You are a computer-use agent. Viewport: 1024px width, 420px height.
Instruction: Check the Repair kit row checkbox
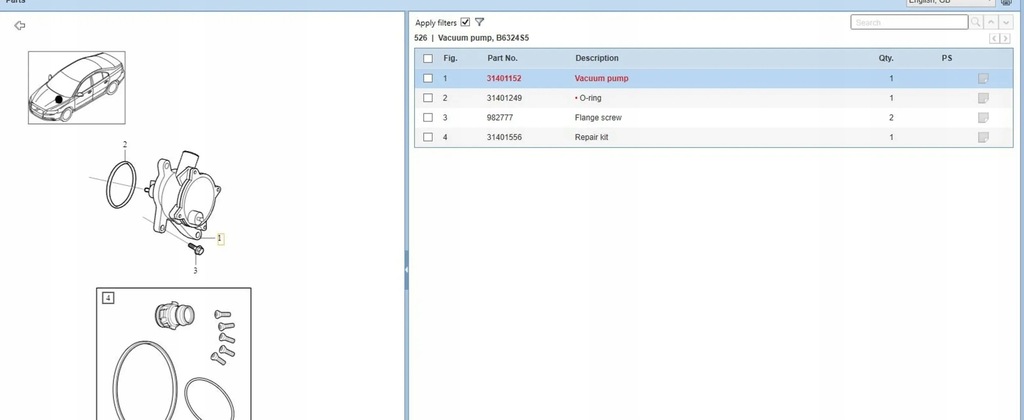[428, 137]
